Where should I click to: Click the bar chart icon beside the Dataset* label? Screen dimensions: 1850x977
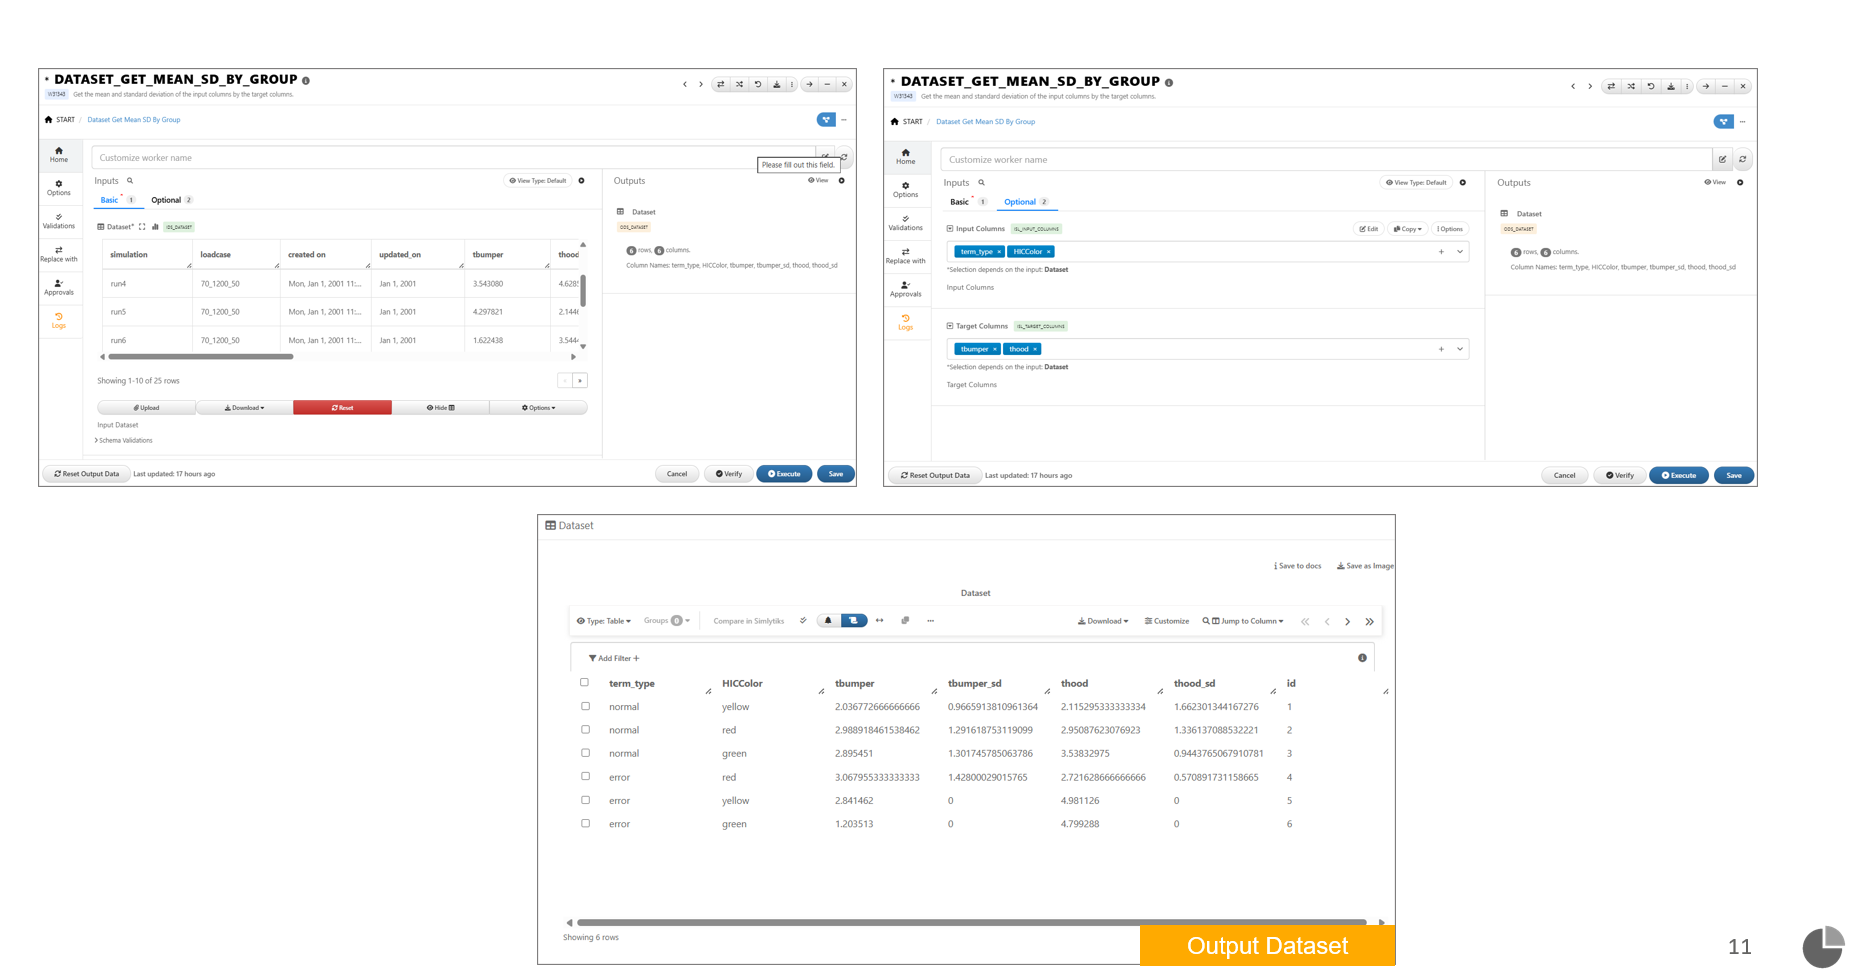155,227
